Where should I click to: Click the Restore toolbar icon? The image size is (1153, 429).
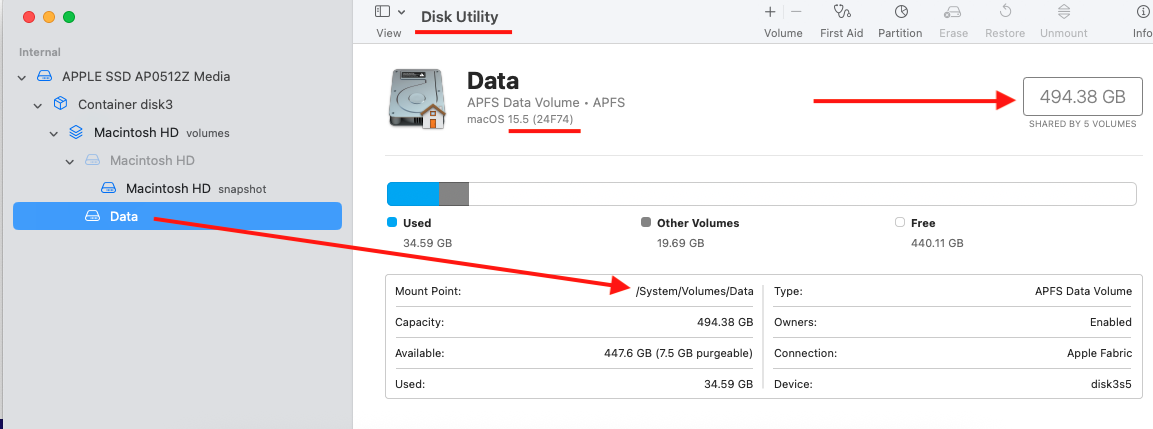[1005, 13]
